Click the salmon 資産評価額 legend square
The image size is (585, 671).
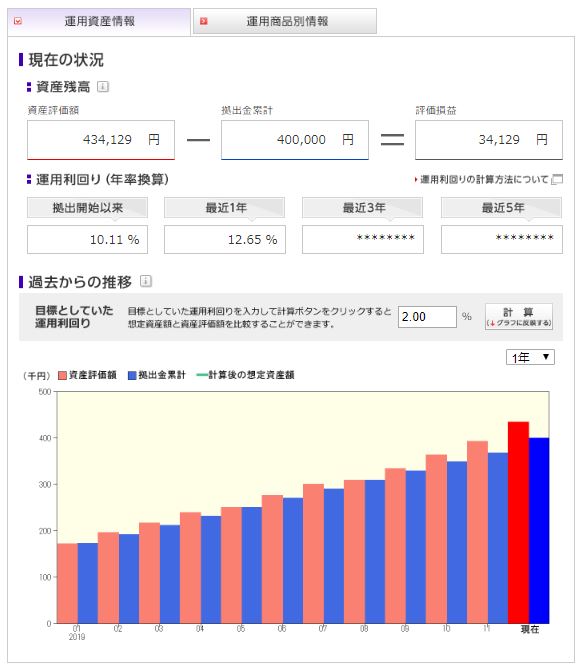62,375
